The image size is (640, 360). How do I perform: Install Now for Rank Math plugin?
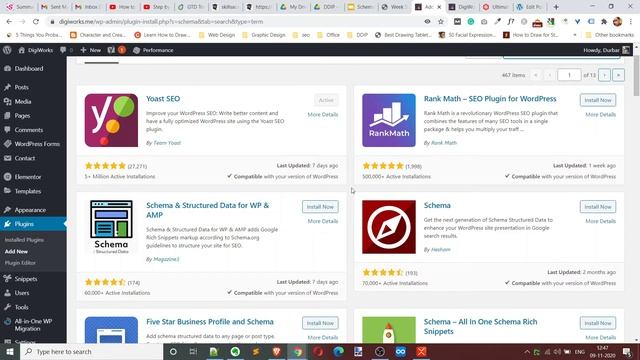coord(598,100)
